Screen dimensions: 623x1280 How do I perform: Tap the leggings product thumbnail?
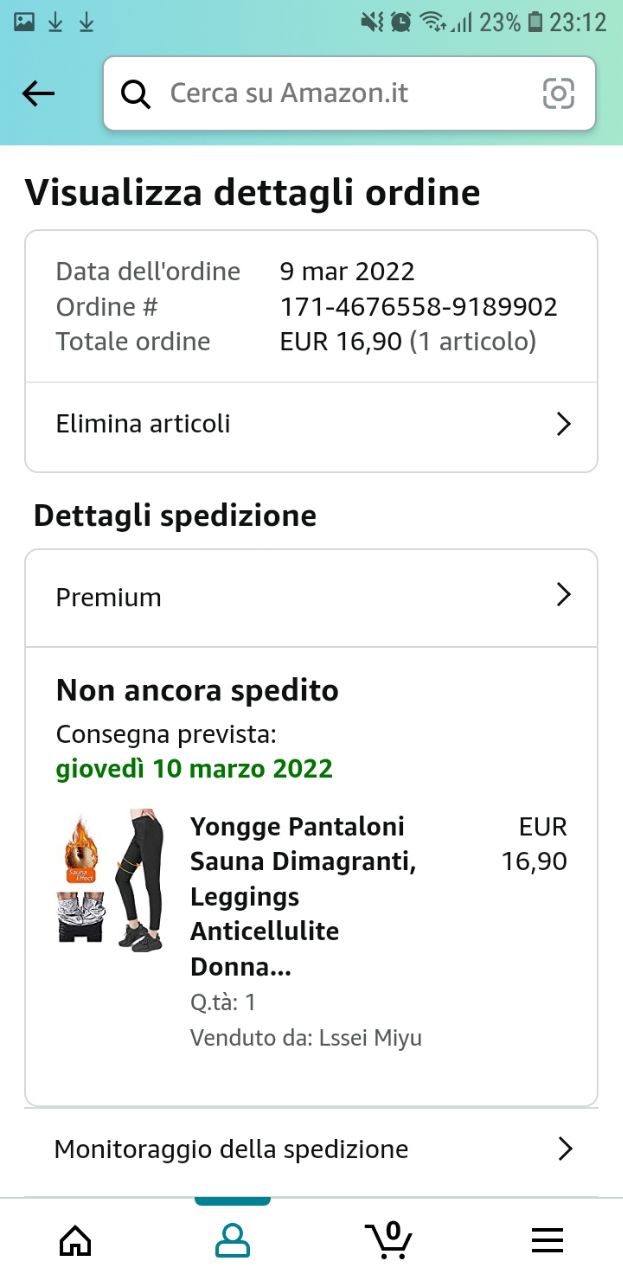pyautogui.click(x=109, y=880)
